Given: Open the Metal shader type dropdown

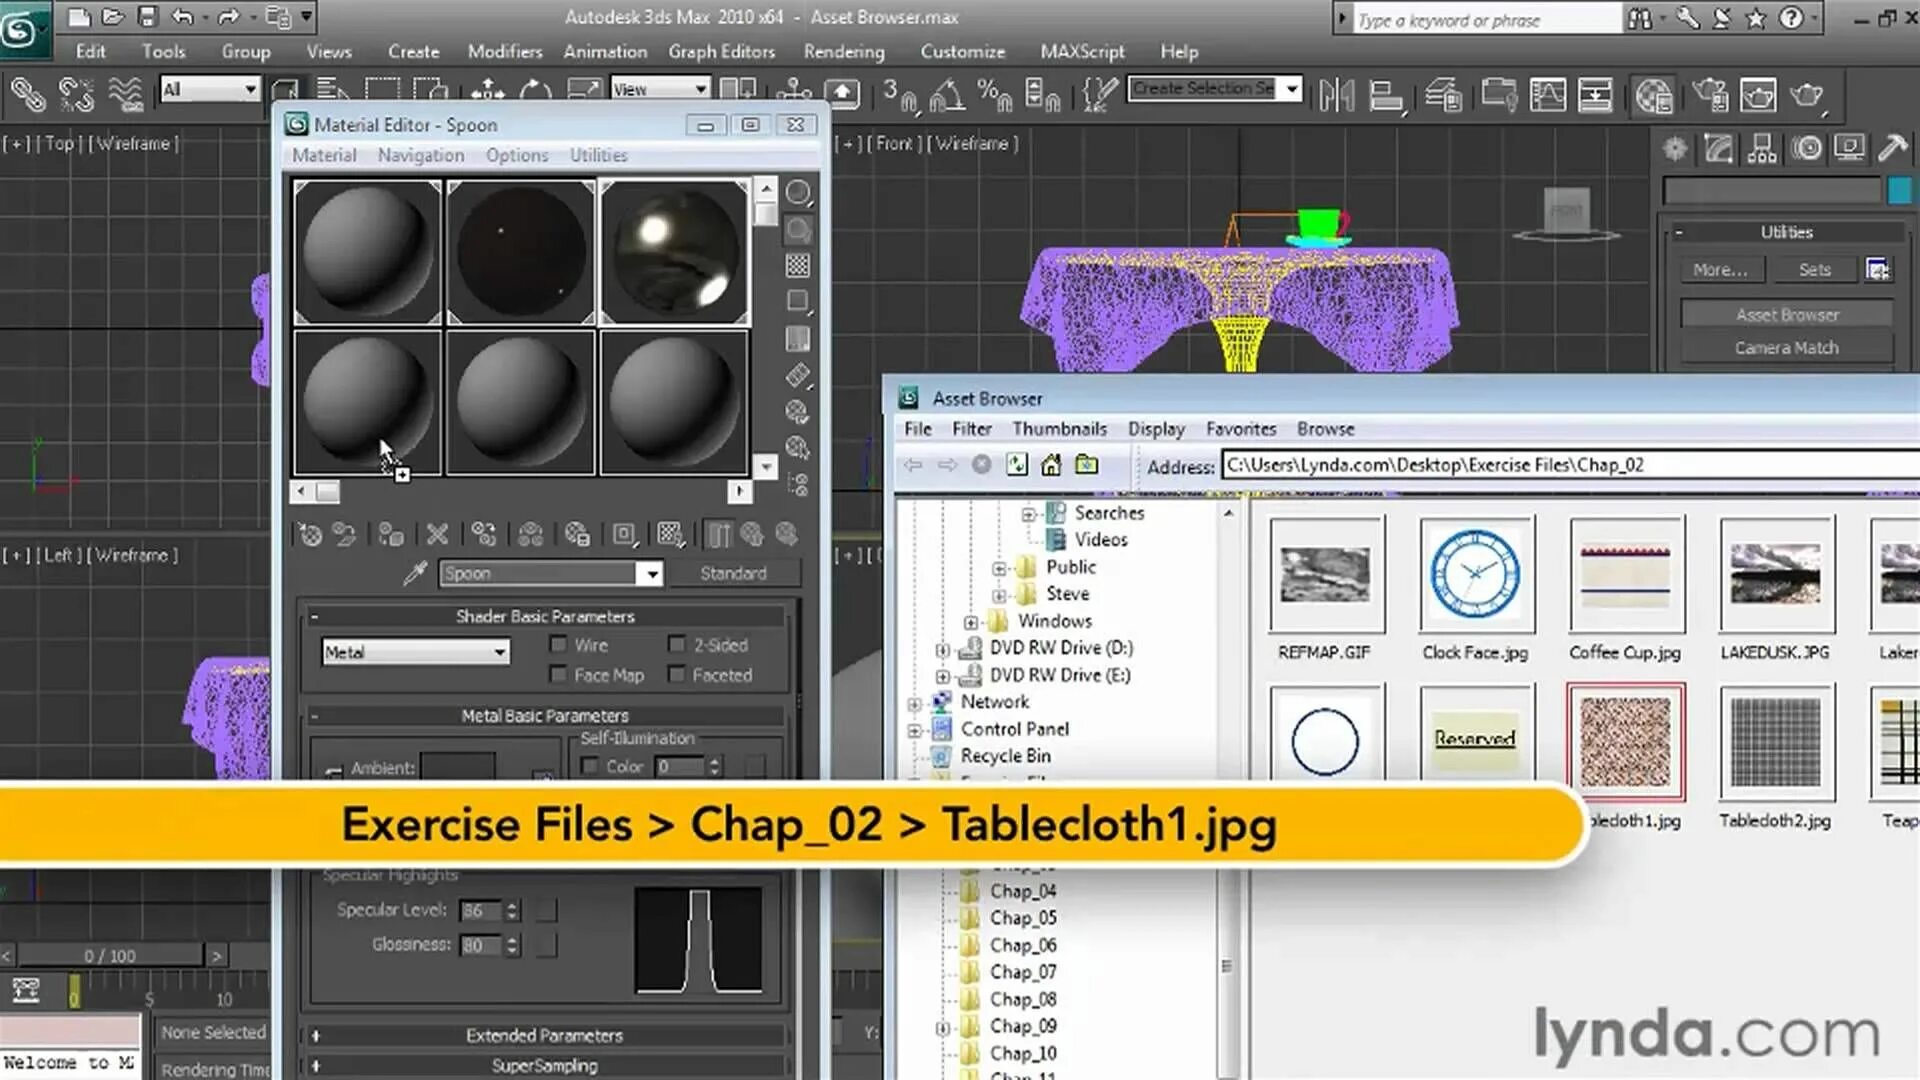Looking at the screenshot, I should coord(415,652).
